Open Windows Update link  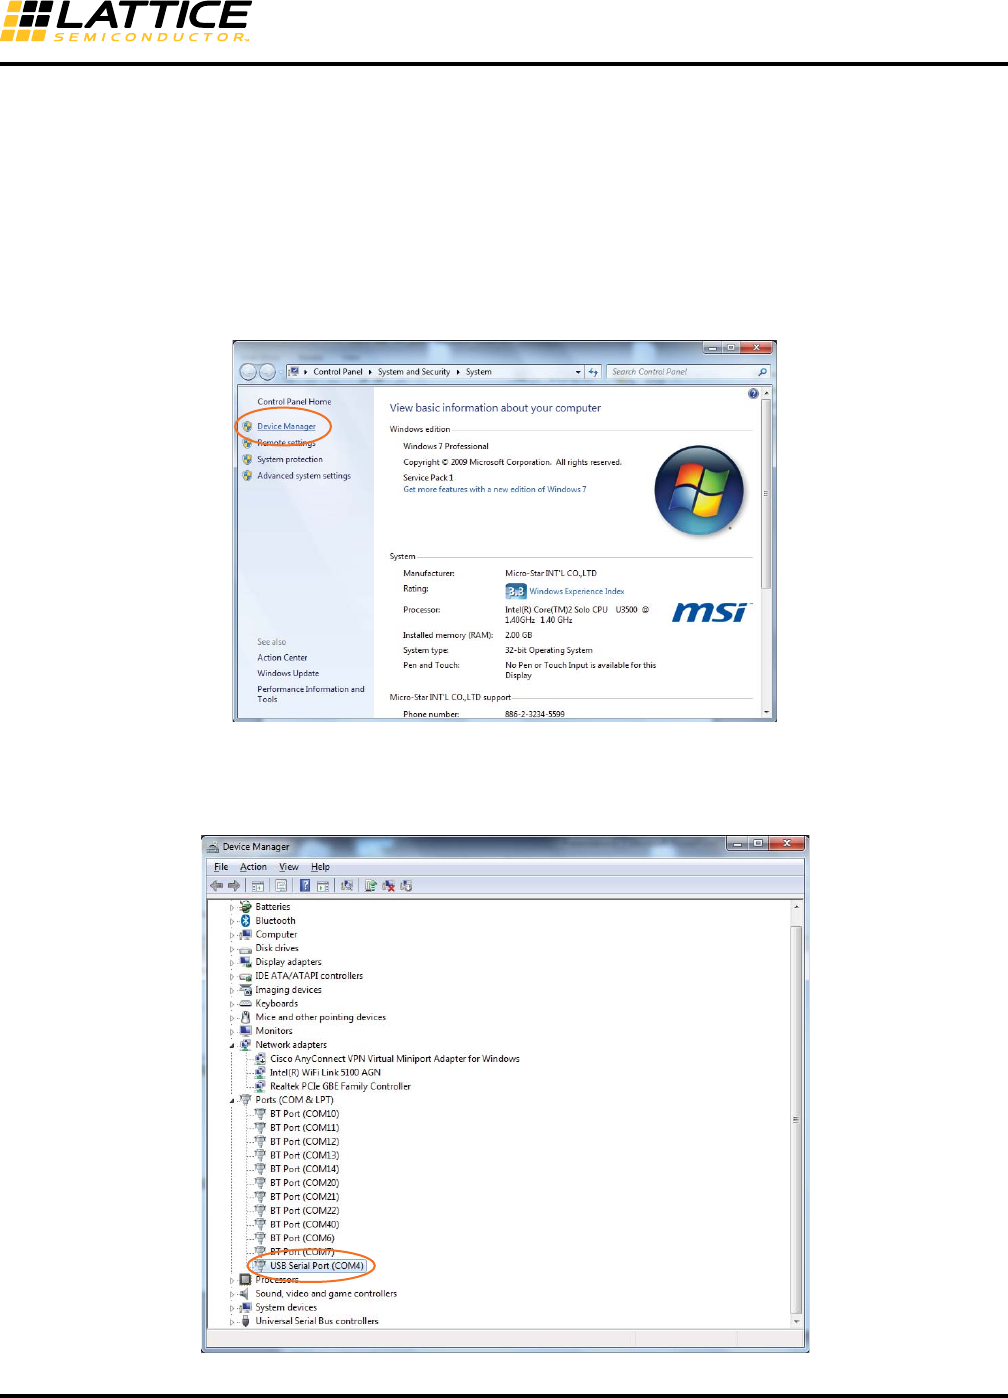[288, 674]
